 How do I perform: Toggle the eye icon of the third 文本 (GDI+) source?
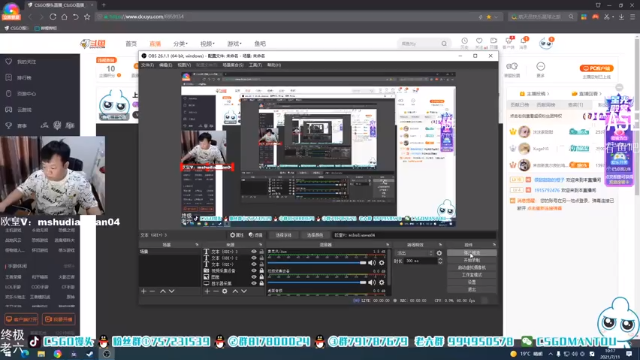coord(254,264)
